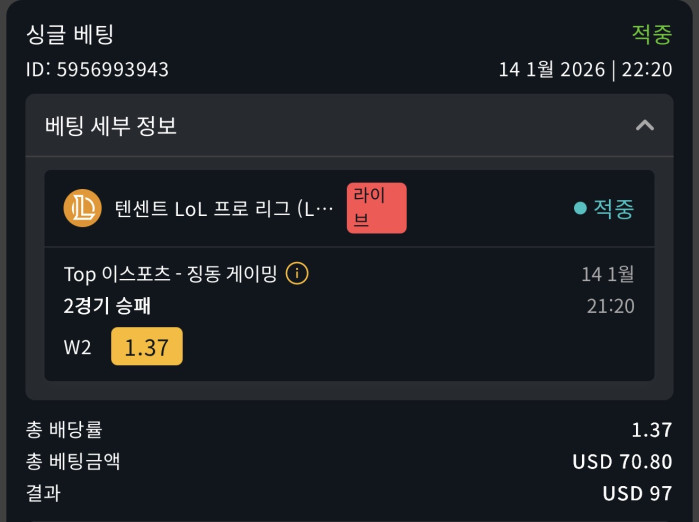Click the 총 배당률 row label
Screen dimensions: 699x522
pyautogui.click(x=64, y=430)
